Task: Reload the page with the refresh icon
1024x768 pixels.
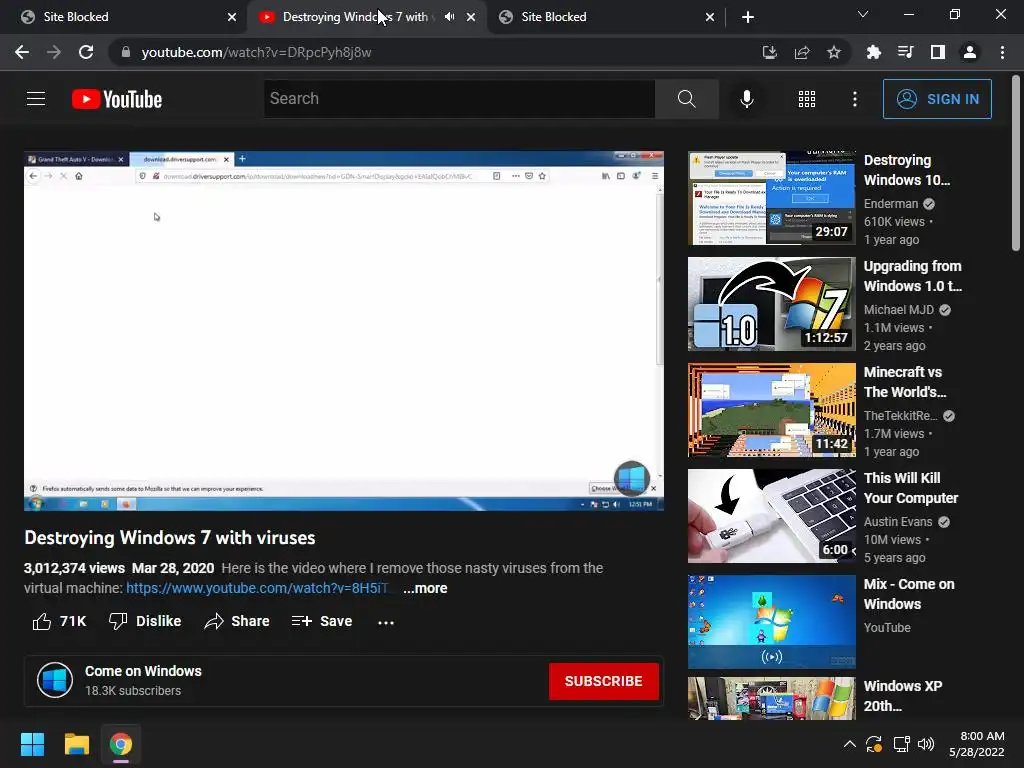Action: [86, 52]
